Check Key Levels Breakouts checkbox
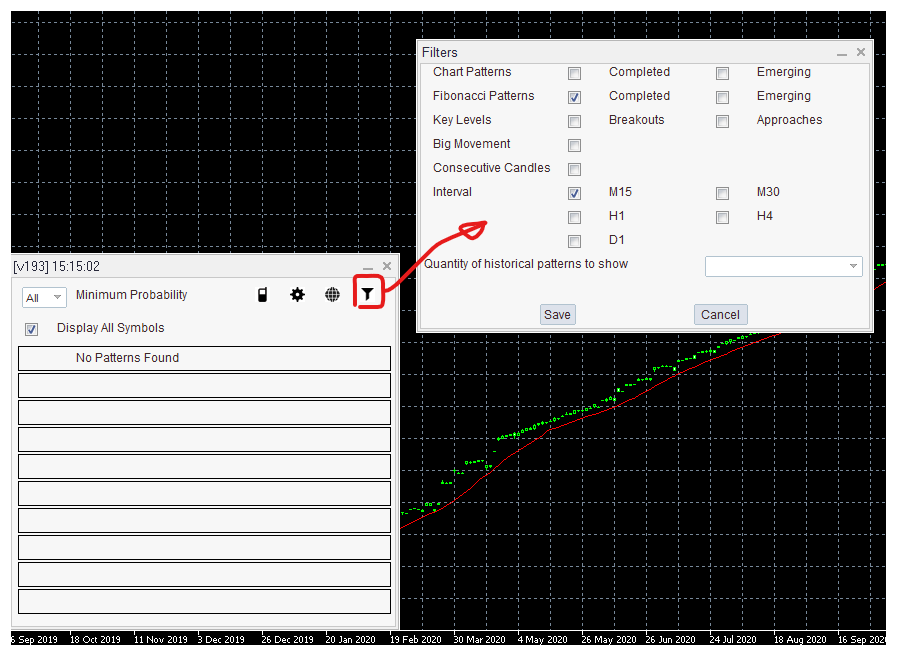Viewport: 900px width, 662px height. 575,121
